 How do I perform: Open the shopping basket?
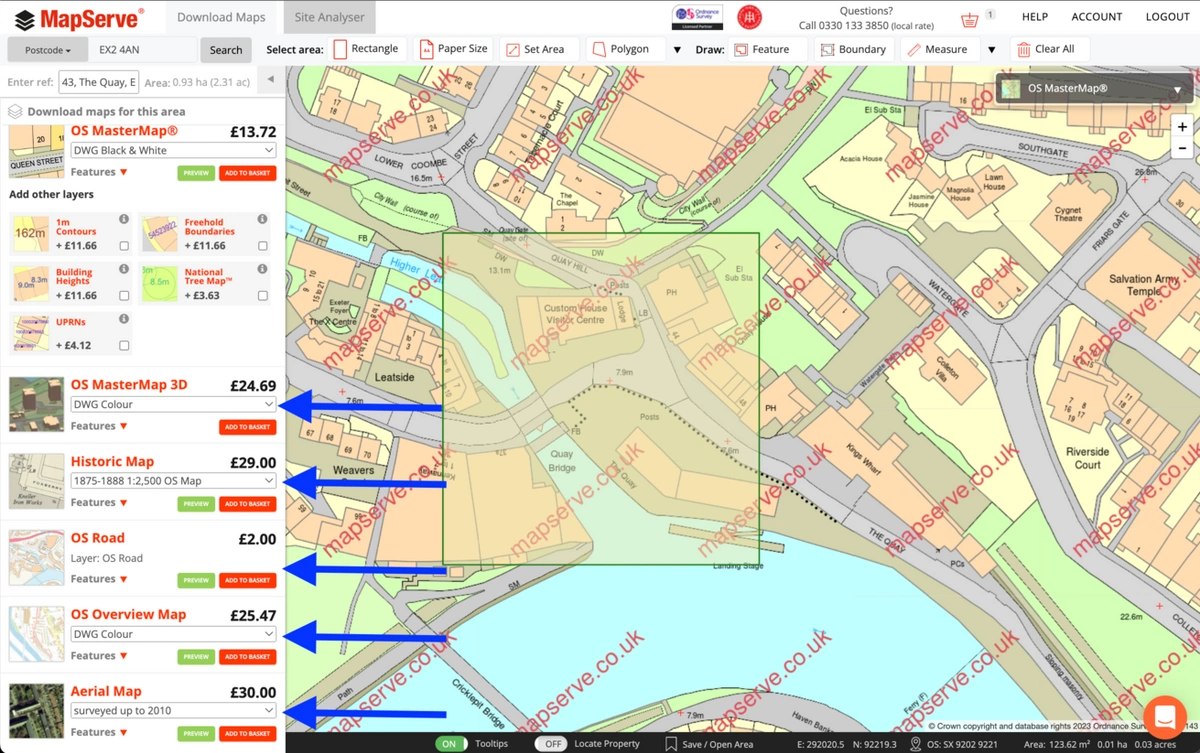971,16
